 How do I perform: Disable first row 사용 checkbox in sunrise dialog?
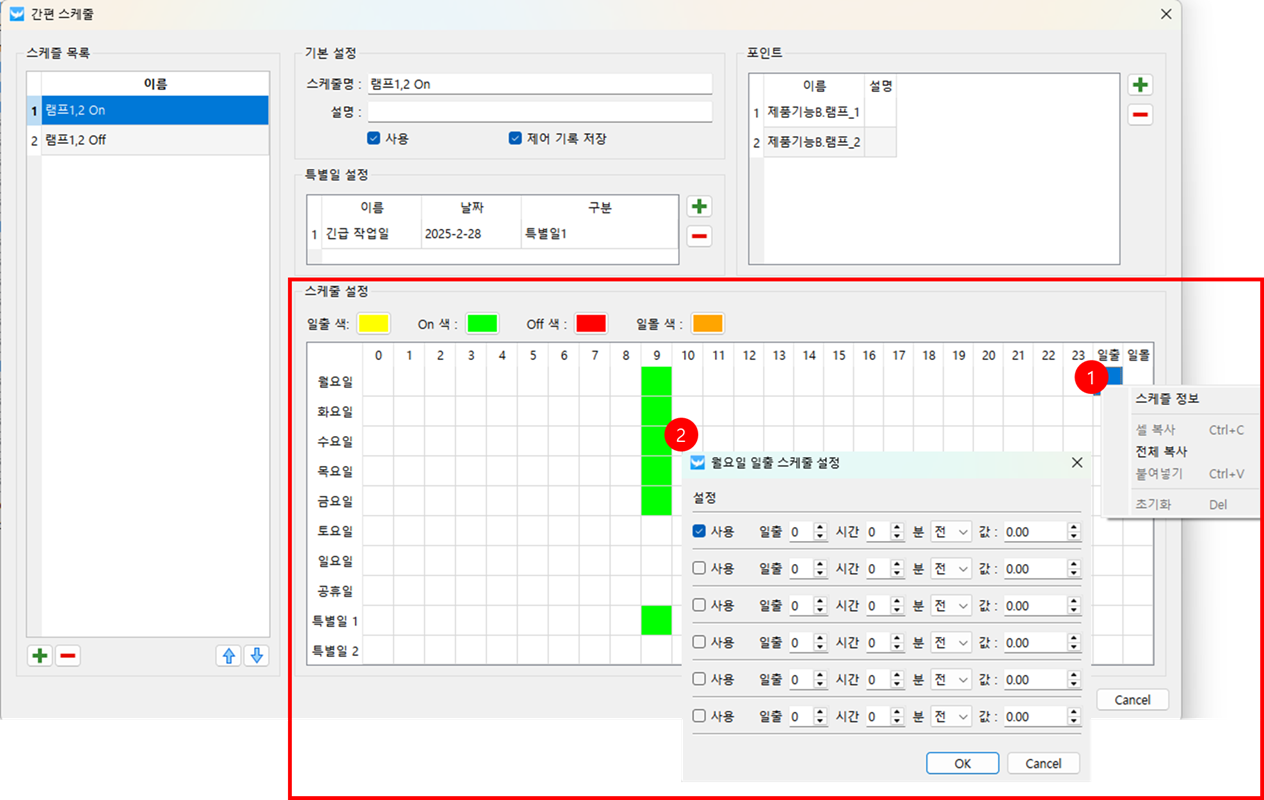[699, 532]
